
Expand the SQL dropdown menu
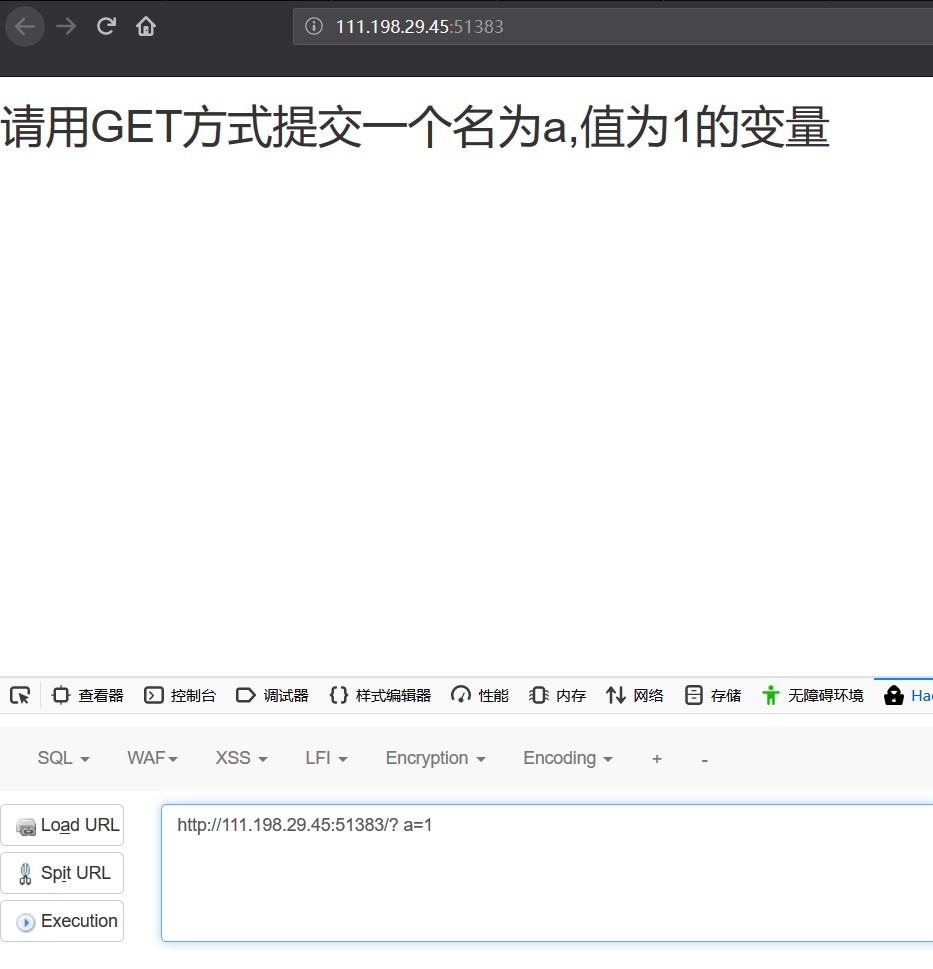click(64, 758)
